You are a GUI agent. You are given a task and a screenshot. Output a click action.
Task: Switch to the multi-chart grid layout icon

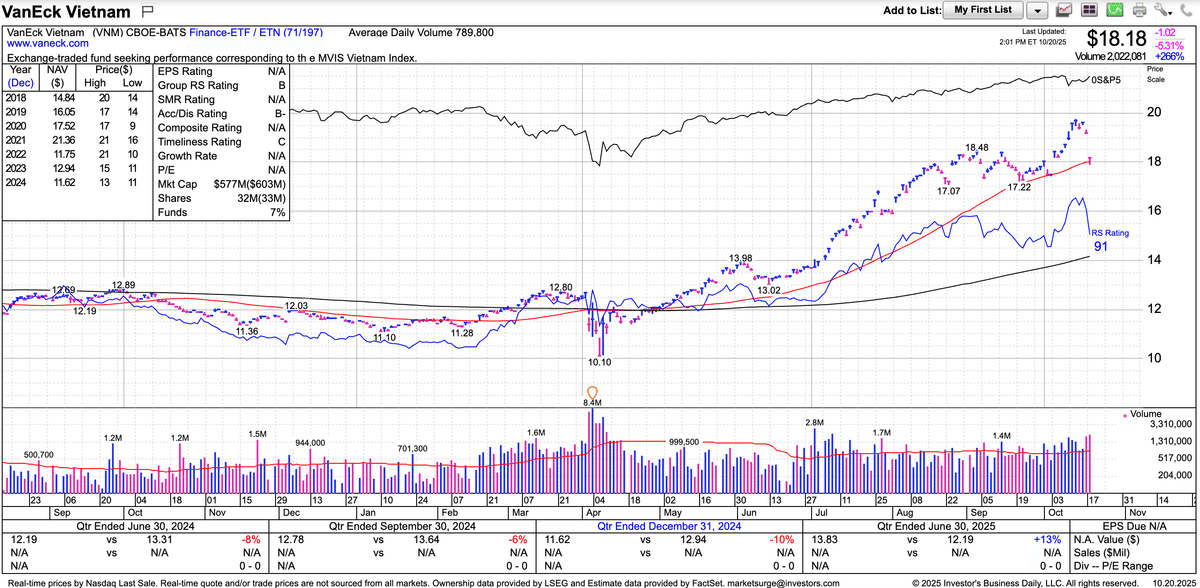[1089, 11]
